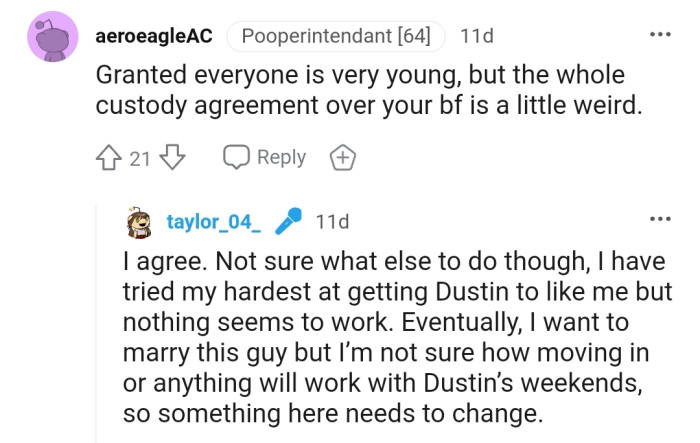Click the vote count of 21
This screenshot has height=443, width=700.
(140, 157)
